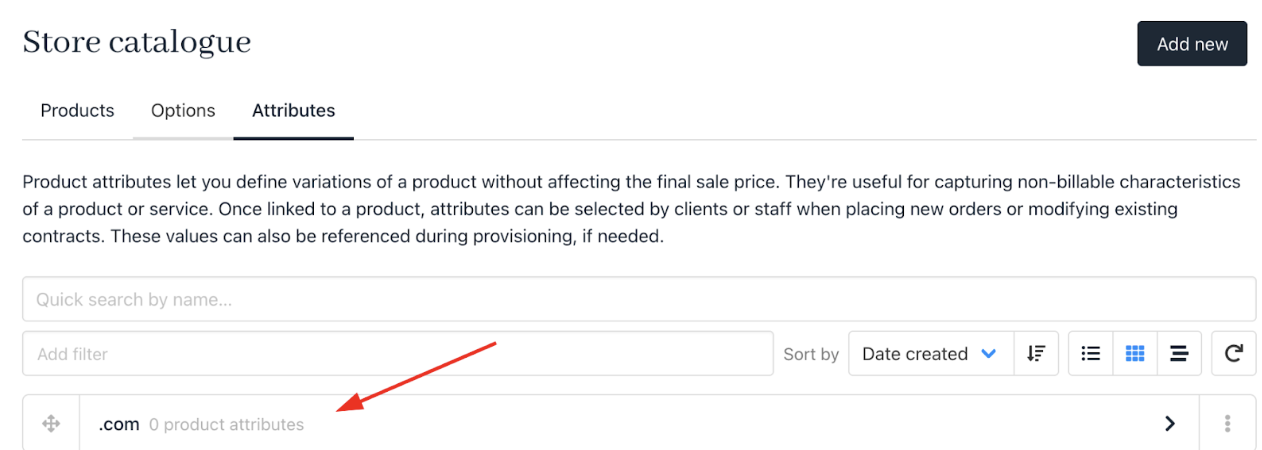Click the 0 product attributes label

tap(227, 425)
